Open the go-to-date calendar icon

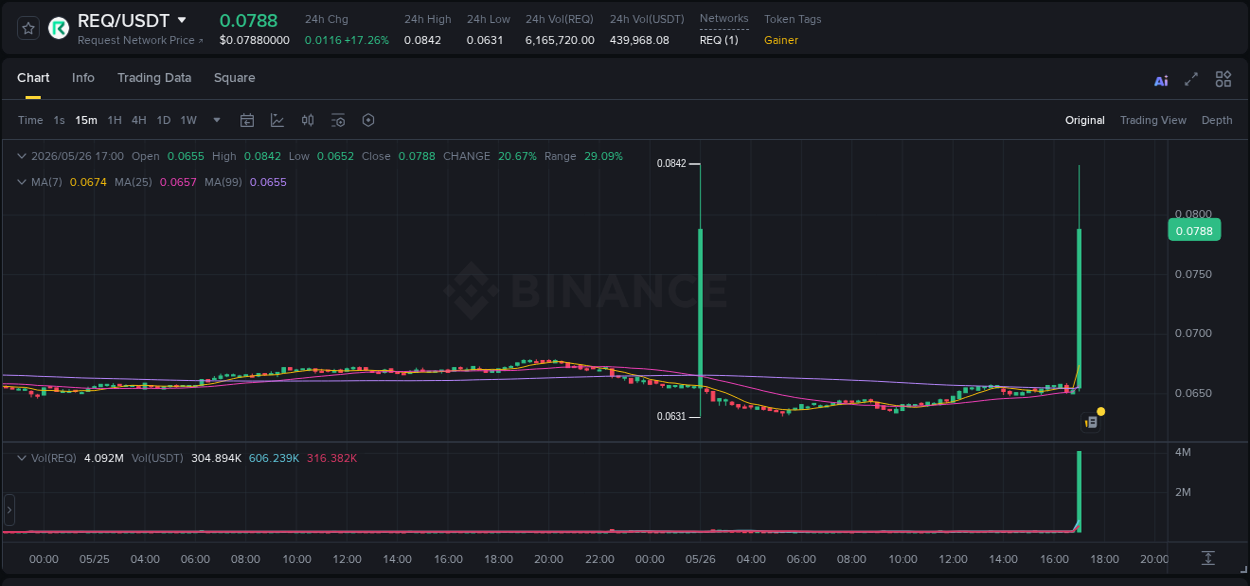point(247,120)
